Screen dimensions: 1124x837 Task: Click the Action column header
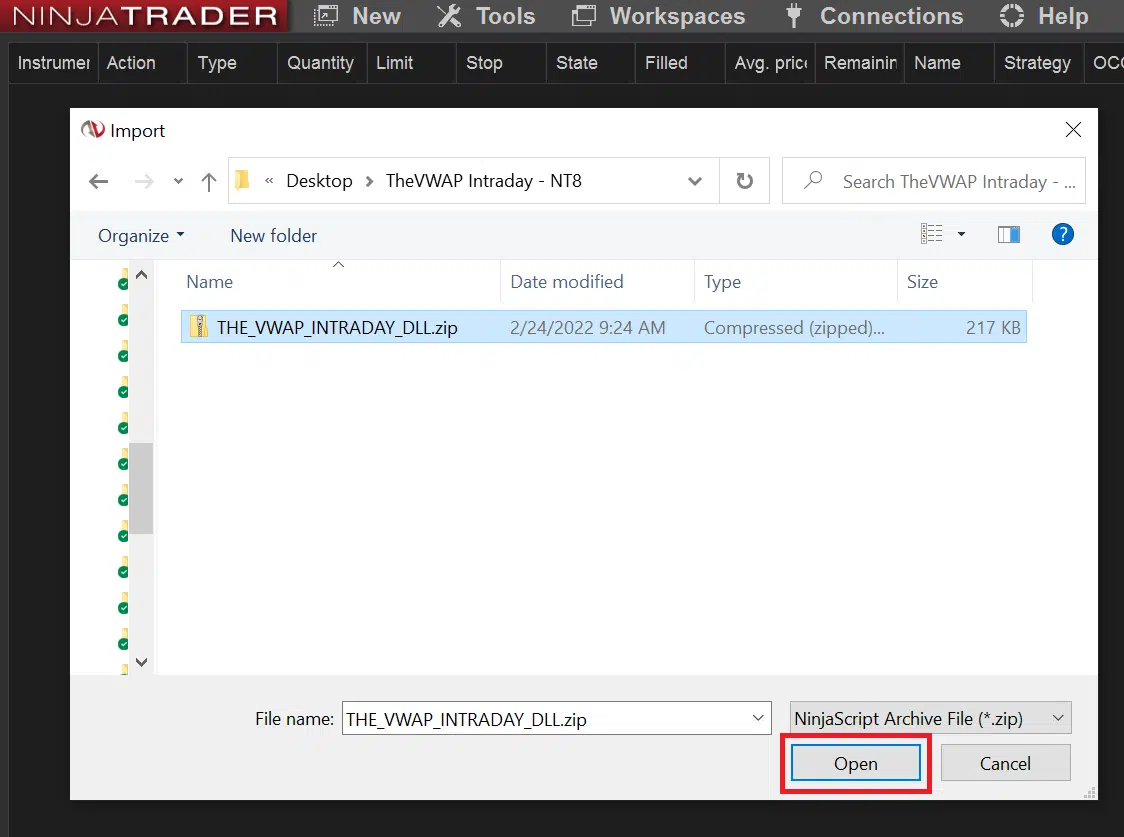point(143,63)
